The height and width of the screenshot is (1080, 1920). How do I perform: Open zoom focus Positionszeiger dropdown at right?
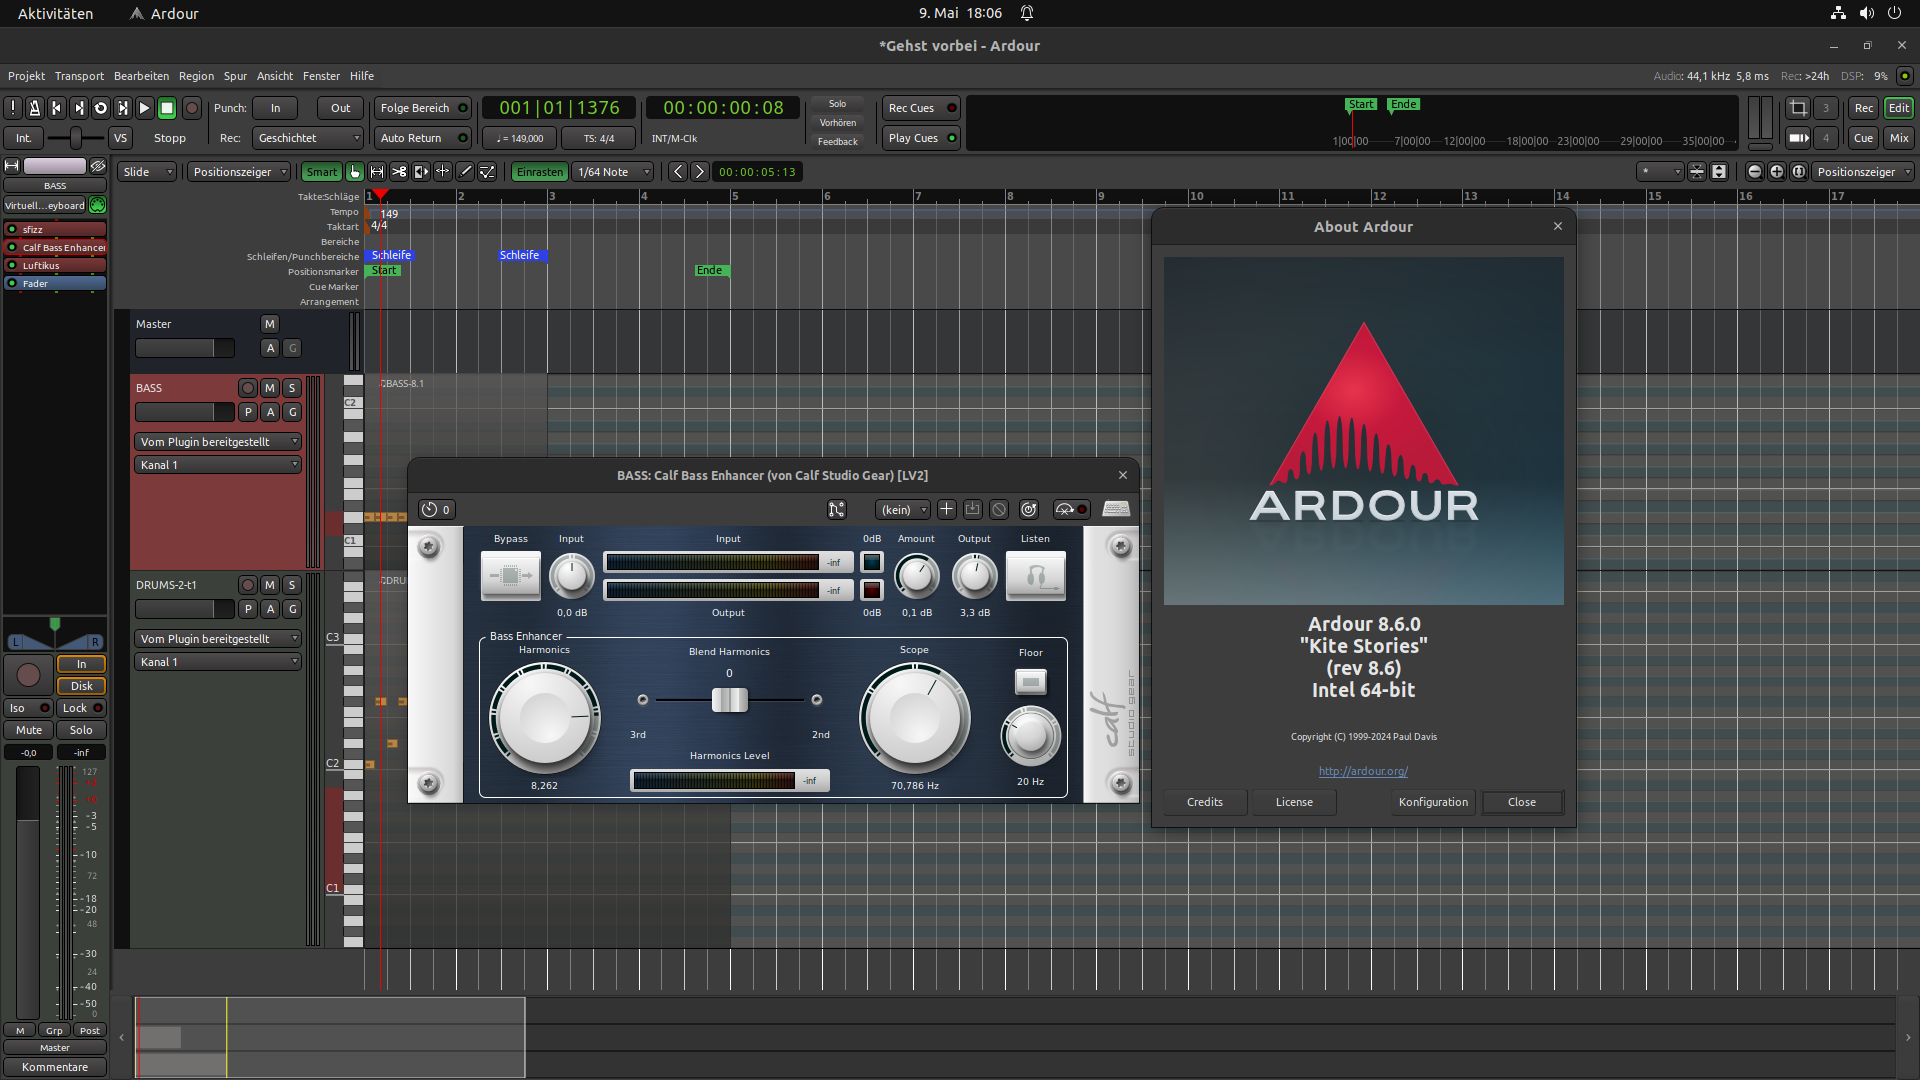(x=1863, y=172)
